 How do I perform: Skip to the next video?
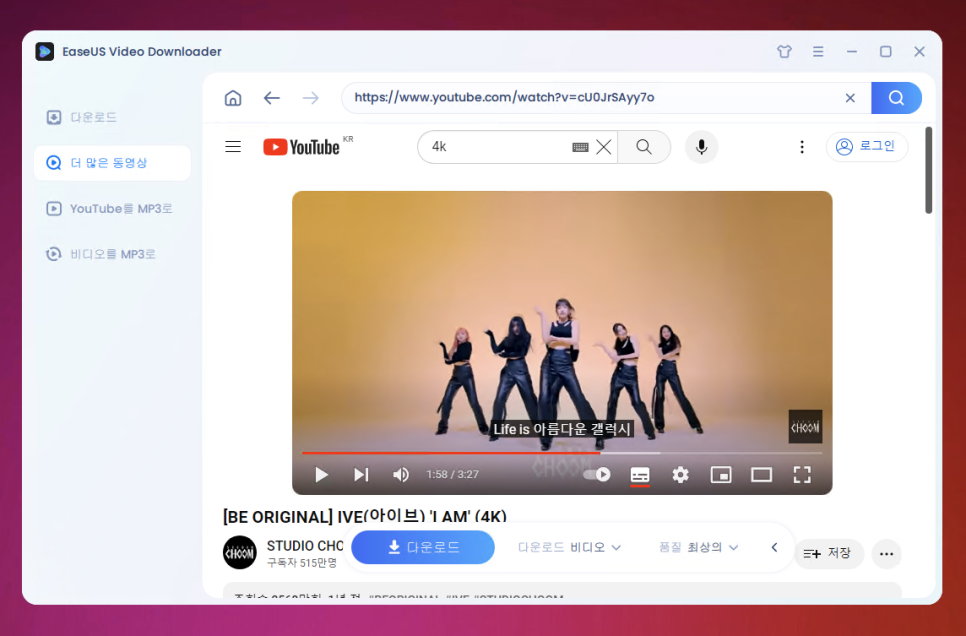(x=361, y=475)
